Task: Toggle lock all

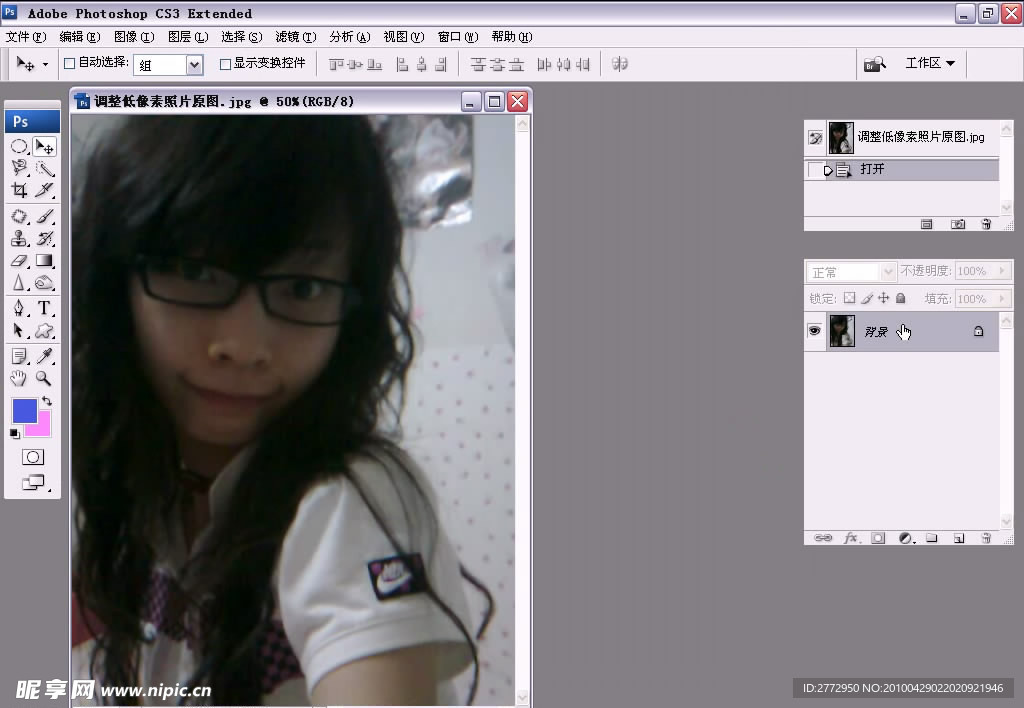Action: click(901, 298)
